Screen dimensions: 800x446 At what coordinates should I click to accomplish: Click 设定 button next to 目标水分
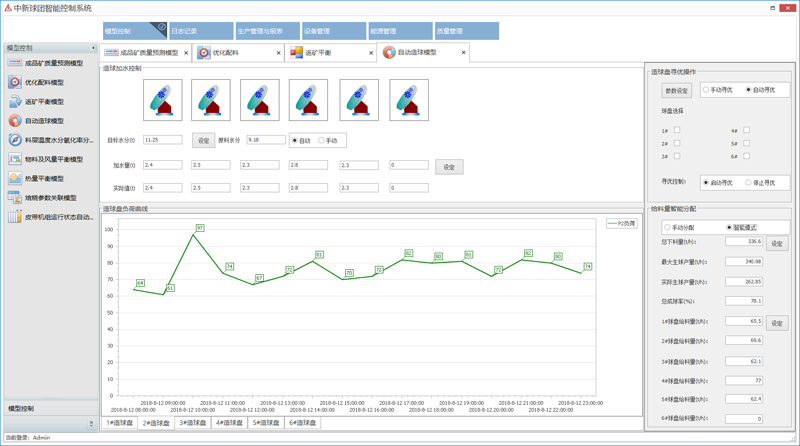coord(203,141)
